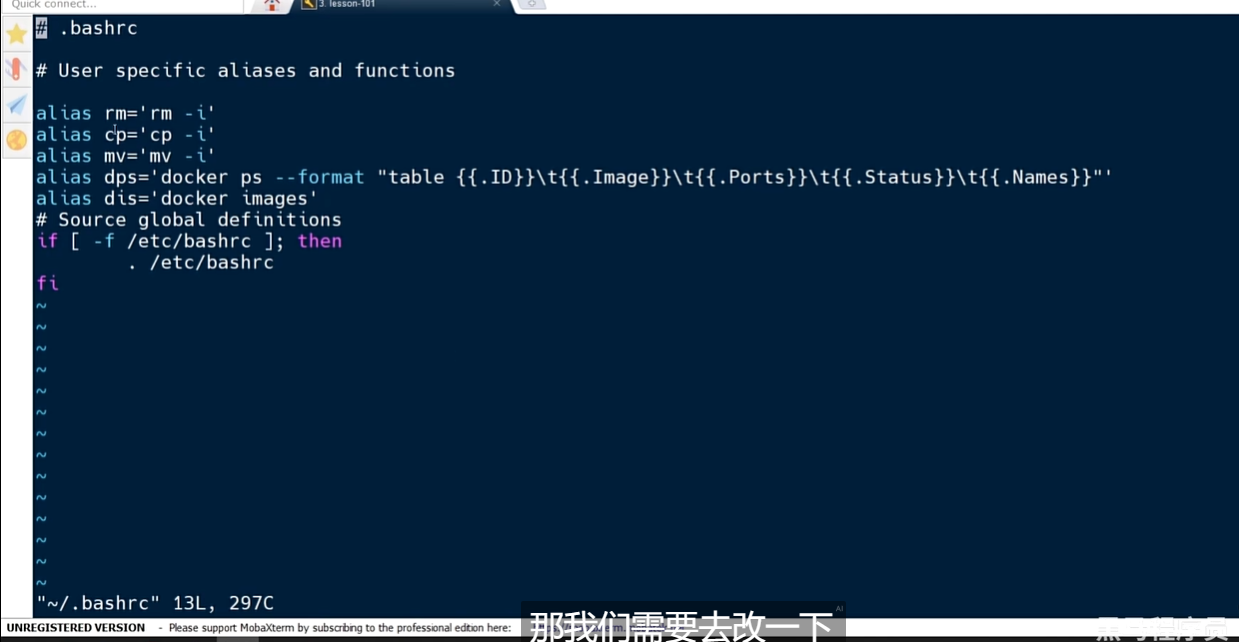The height and width of the screenshot is (642, 1239).
Task: Click the 'fi' keyword in the editor
Action: point(47,284)
